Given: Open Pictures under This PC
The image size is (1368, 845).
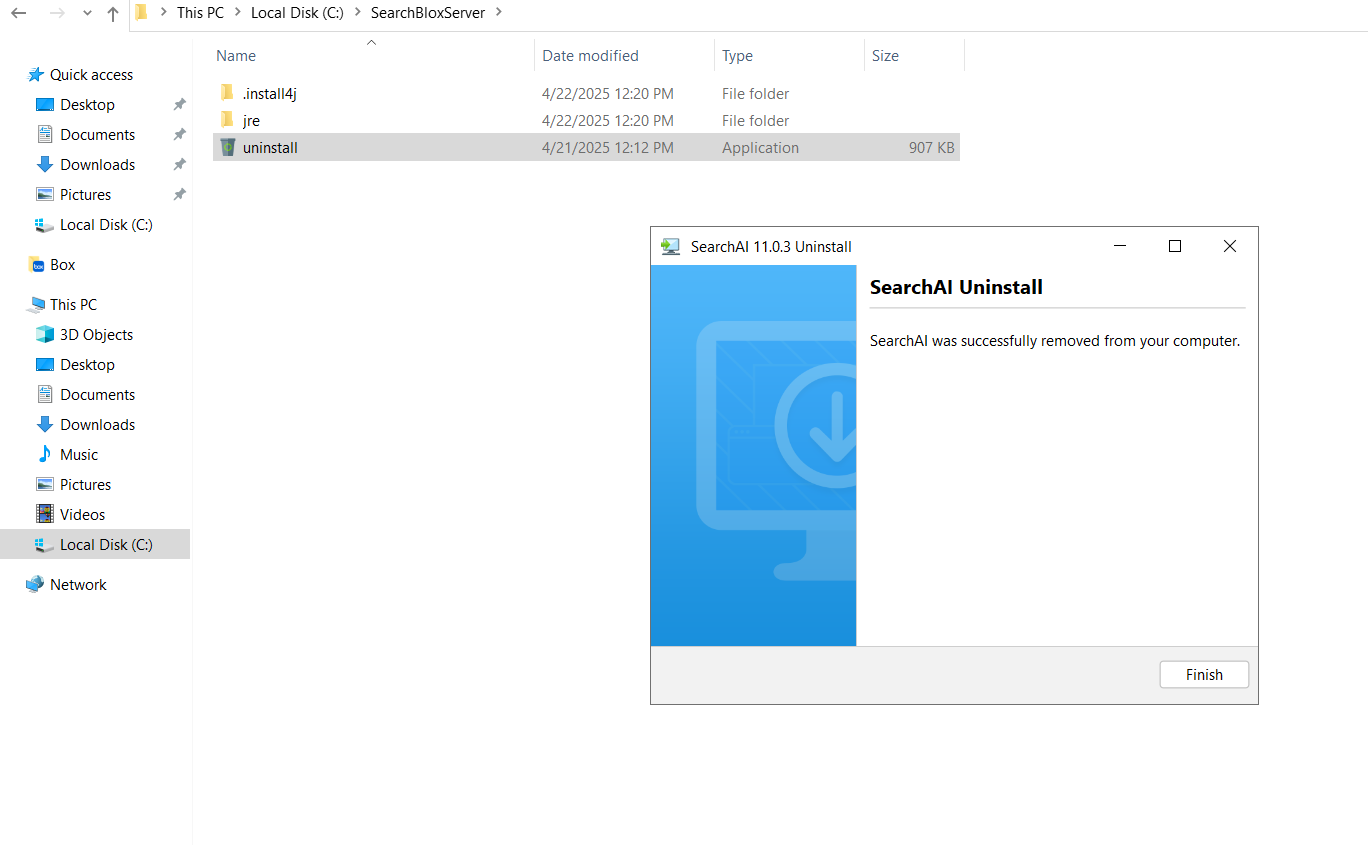Looking at the screenshot, I should pos(85,485).
